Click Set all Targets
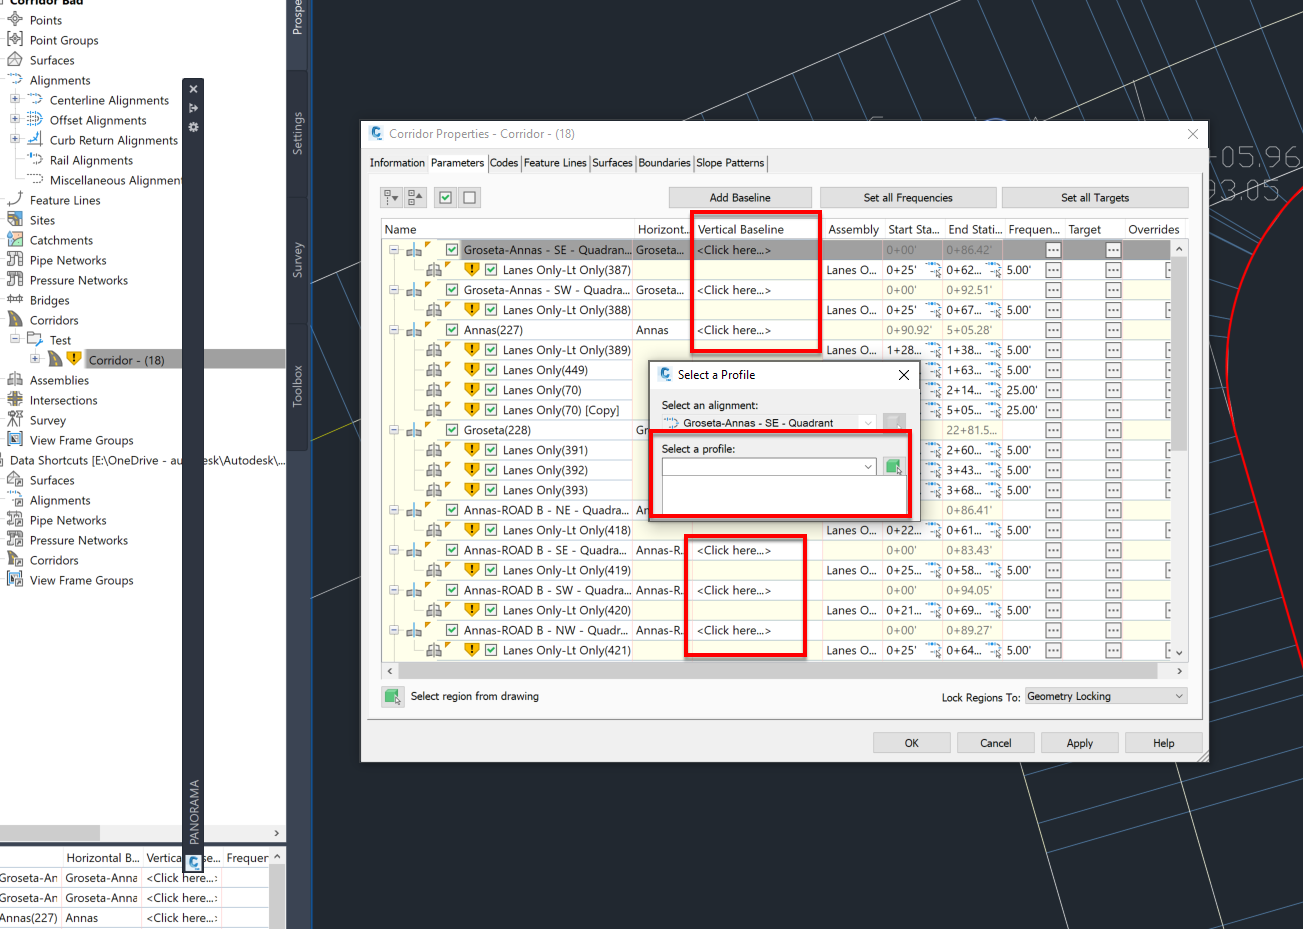The height and width of the screenshot is (929, 1303). (x=1095, y=197)
